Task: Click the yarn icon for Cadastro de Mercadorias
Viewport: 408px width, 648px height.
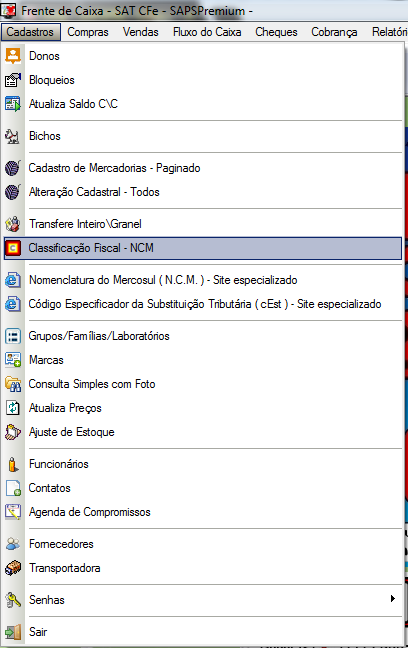Action: click(x=13, y=168)
